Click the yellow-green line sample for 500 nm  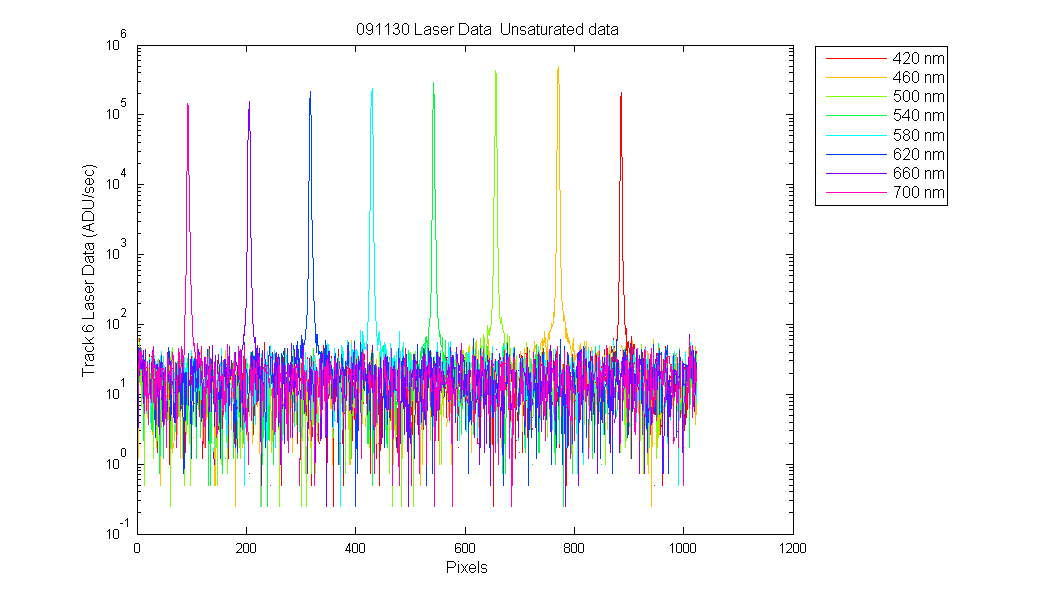point(856,96)
